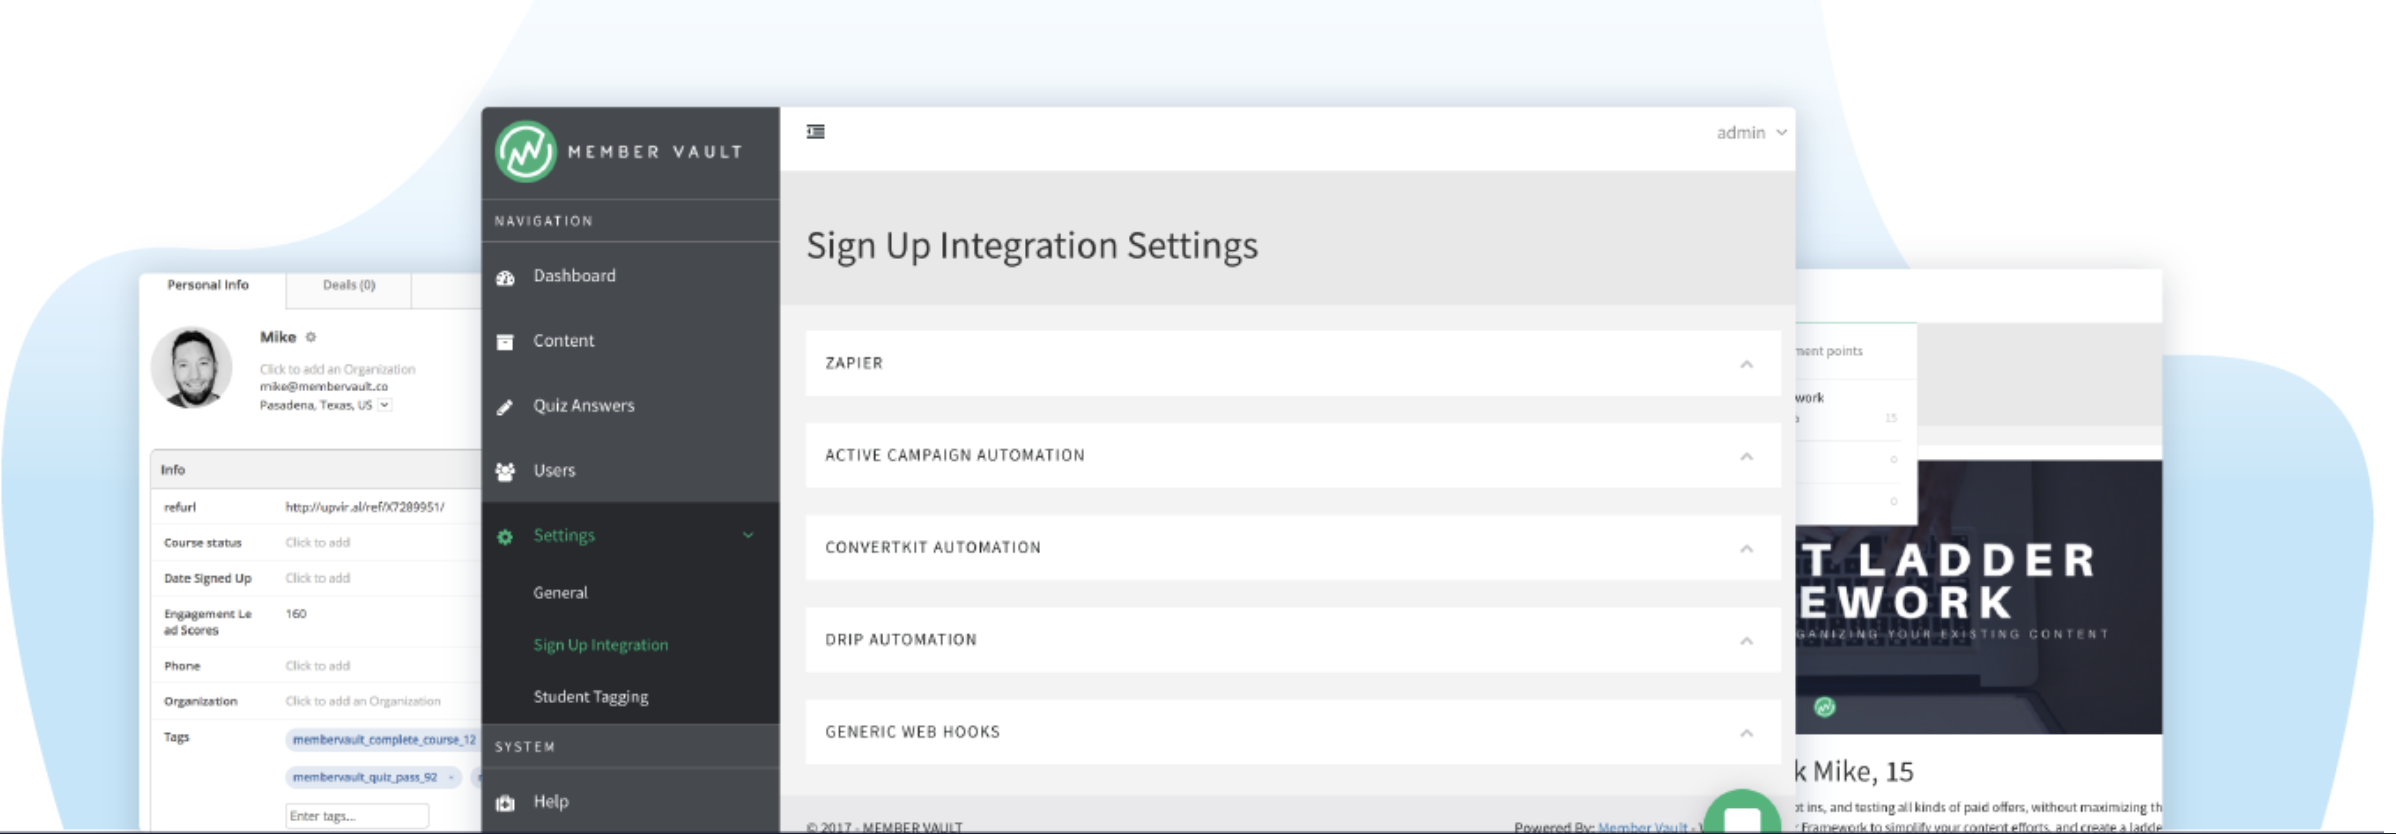Click the gear icon beside Mike's name

pos(311,337)
